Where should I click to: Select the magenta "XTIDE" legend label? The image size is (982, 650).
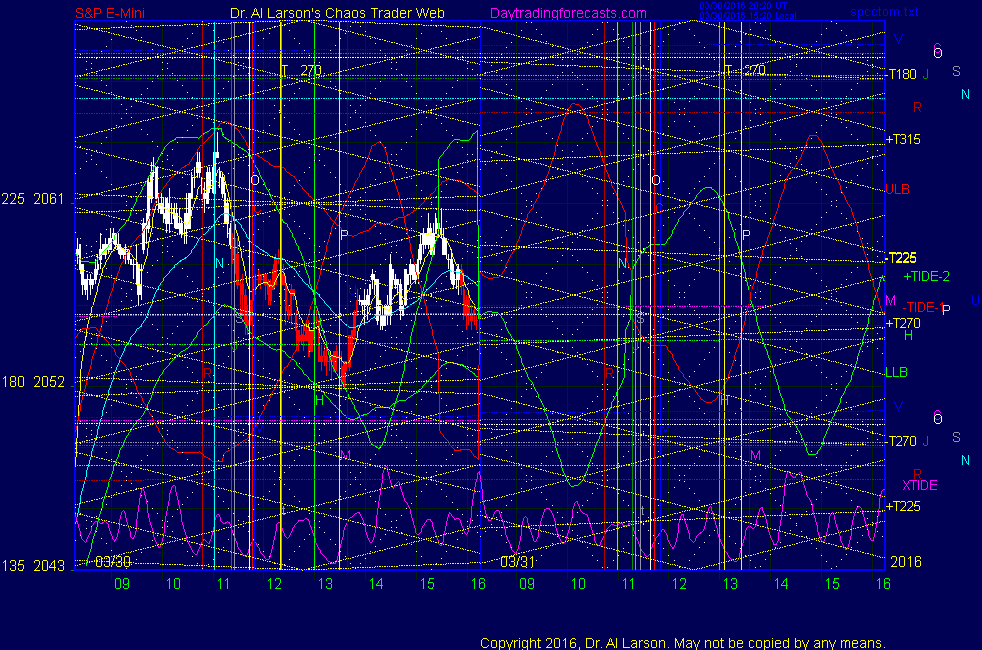(919, 485)
